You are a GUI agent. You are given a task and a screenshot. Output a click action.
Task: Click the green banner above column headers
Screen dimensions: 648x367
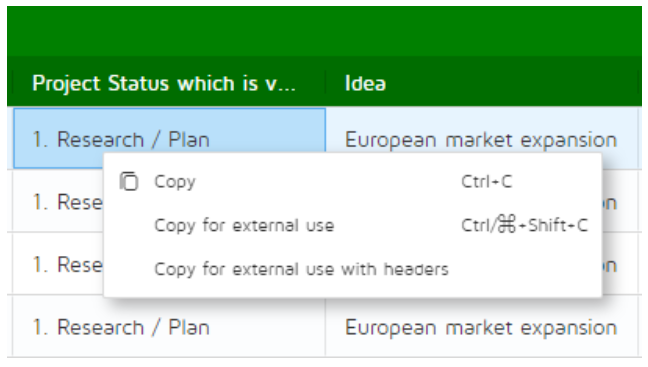click(x=324, y=31)
